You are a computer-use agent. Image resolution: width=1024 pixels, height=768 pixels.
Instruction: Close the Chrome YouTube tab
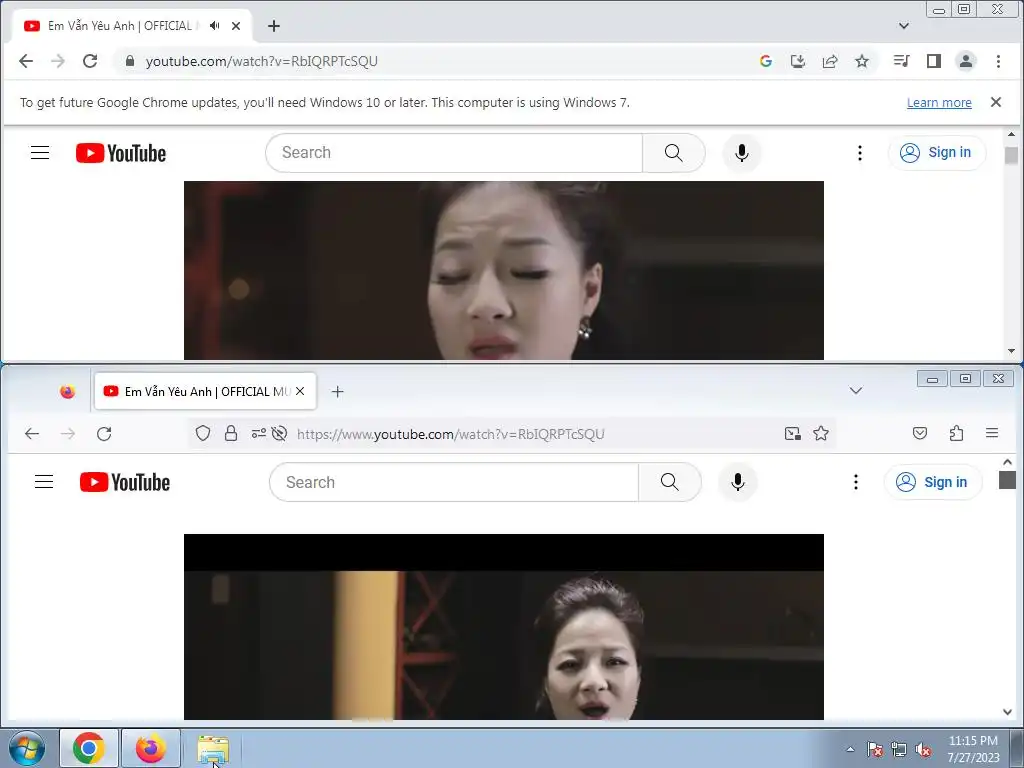coord(236,25)
